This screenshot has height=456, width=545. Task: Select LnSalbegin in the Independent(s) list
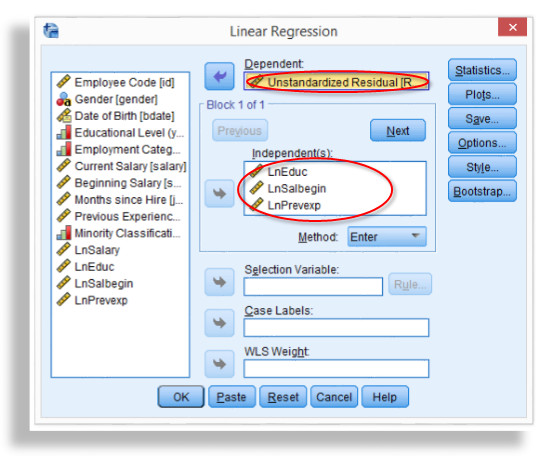296,188
